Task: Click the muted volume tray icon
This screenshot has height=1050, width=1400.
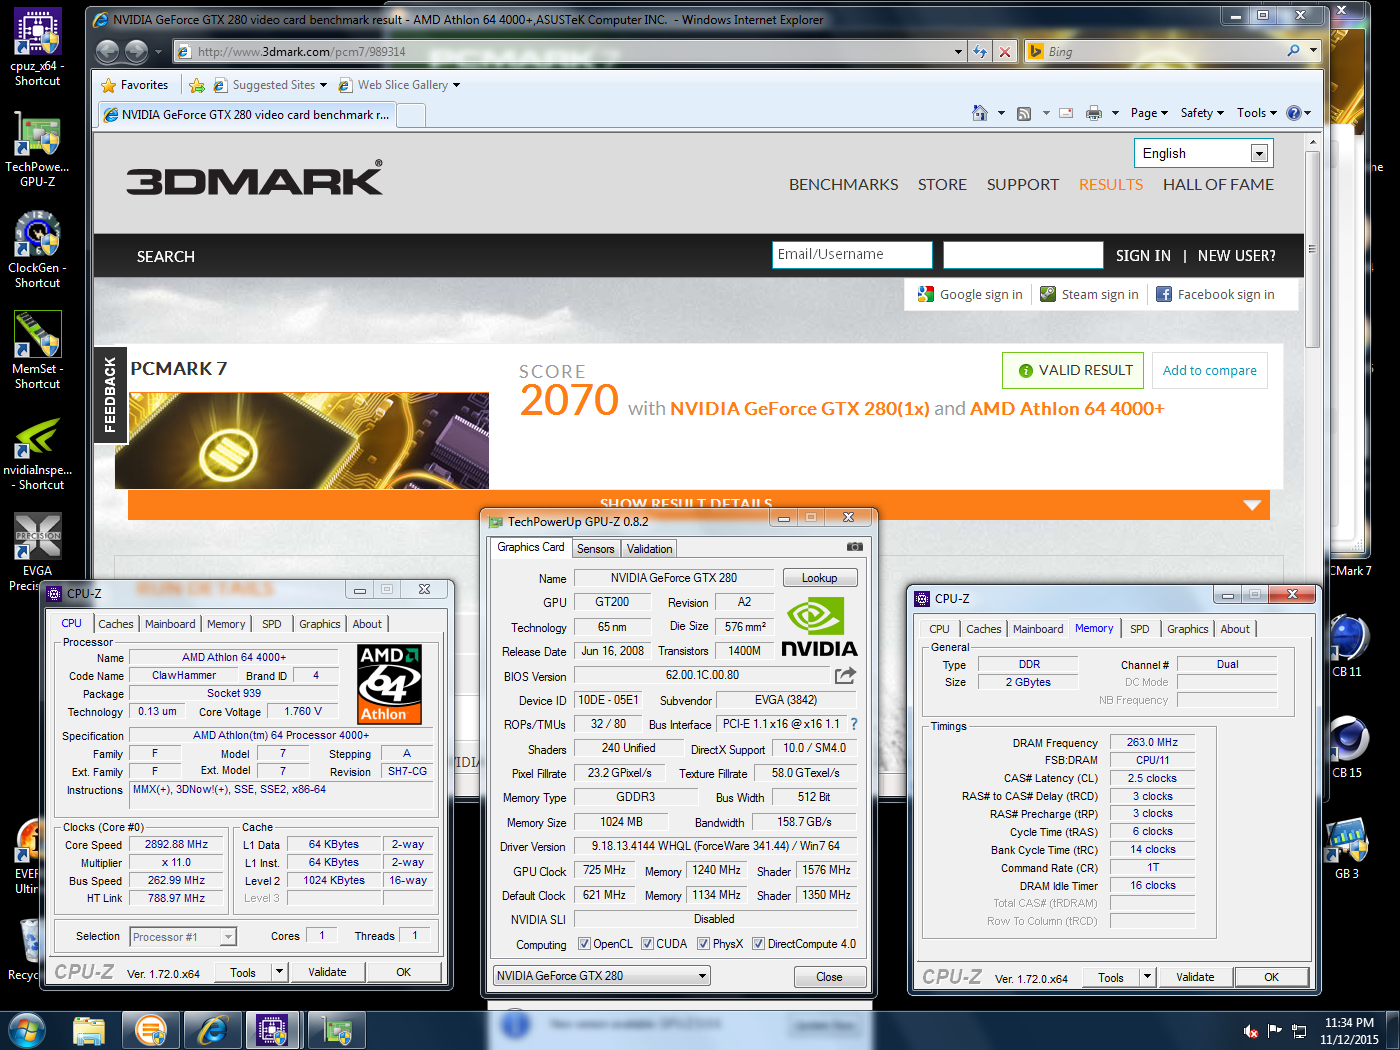Action: click(x=1251, y=1031)
